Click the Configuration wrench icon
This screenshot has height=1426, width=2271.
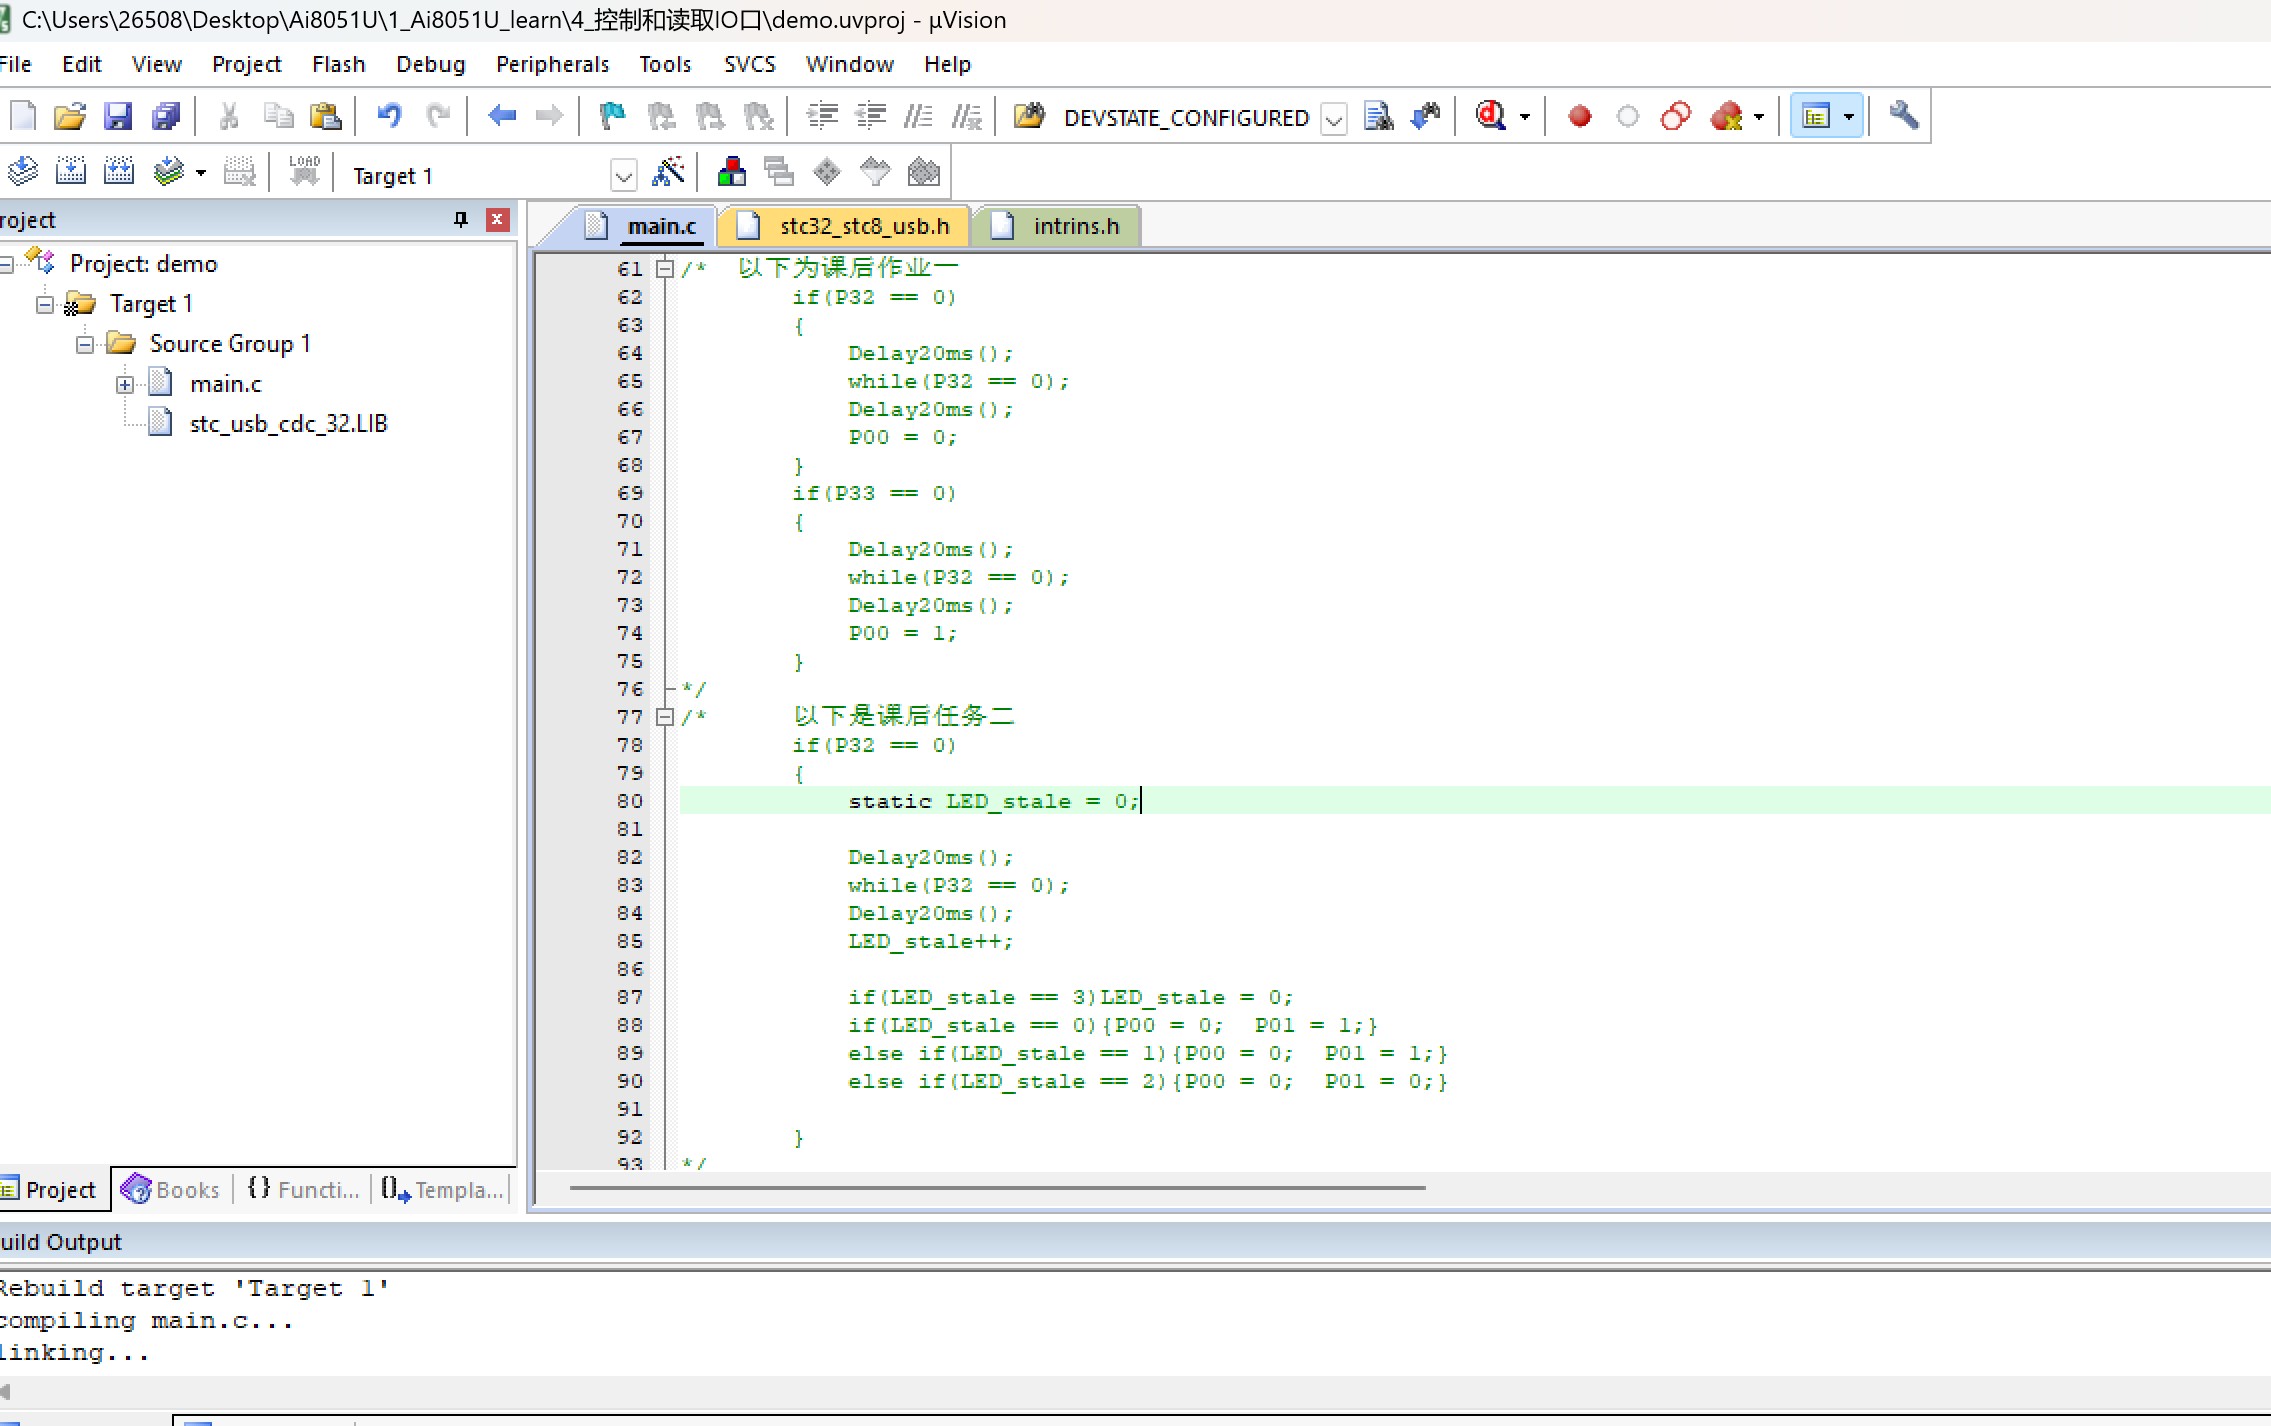pyautogui.click(x=1903, y=117)
